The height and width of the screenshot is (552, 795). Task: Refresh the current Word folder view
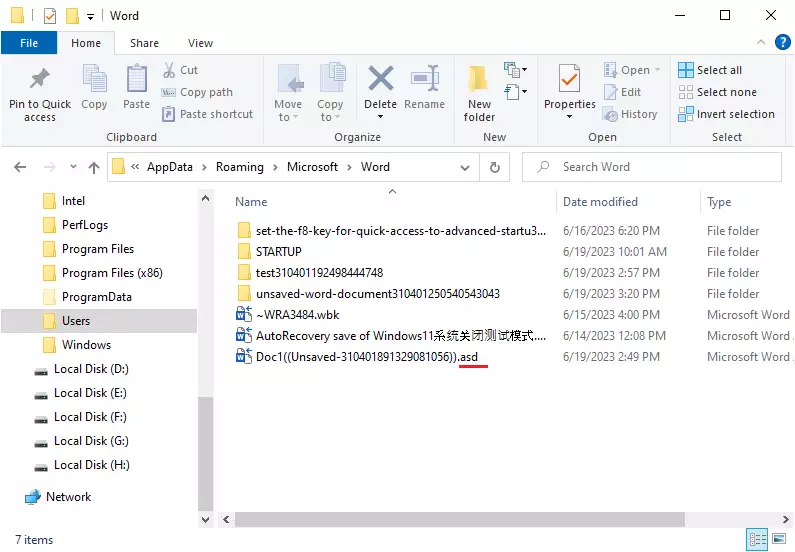[494, 168]
